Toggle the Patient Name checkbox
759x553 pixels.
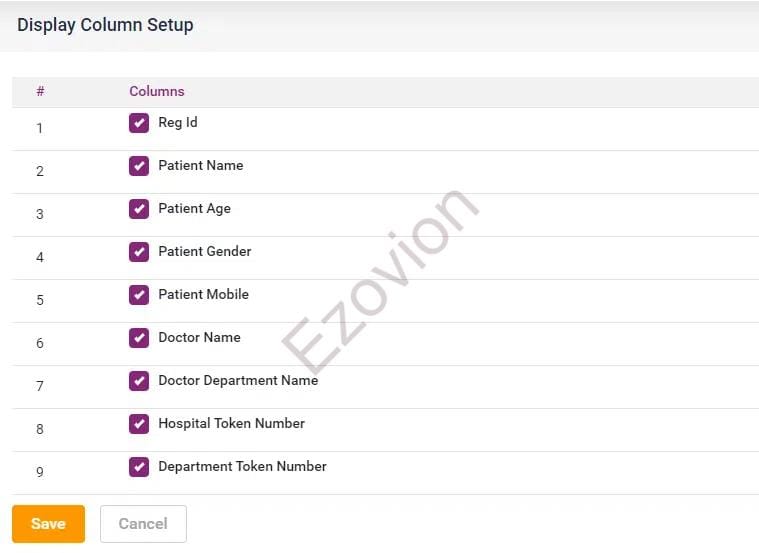(x=139, y=166)
